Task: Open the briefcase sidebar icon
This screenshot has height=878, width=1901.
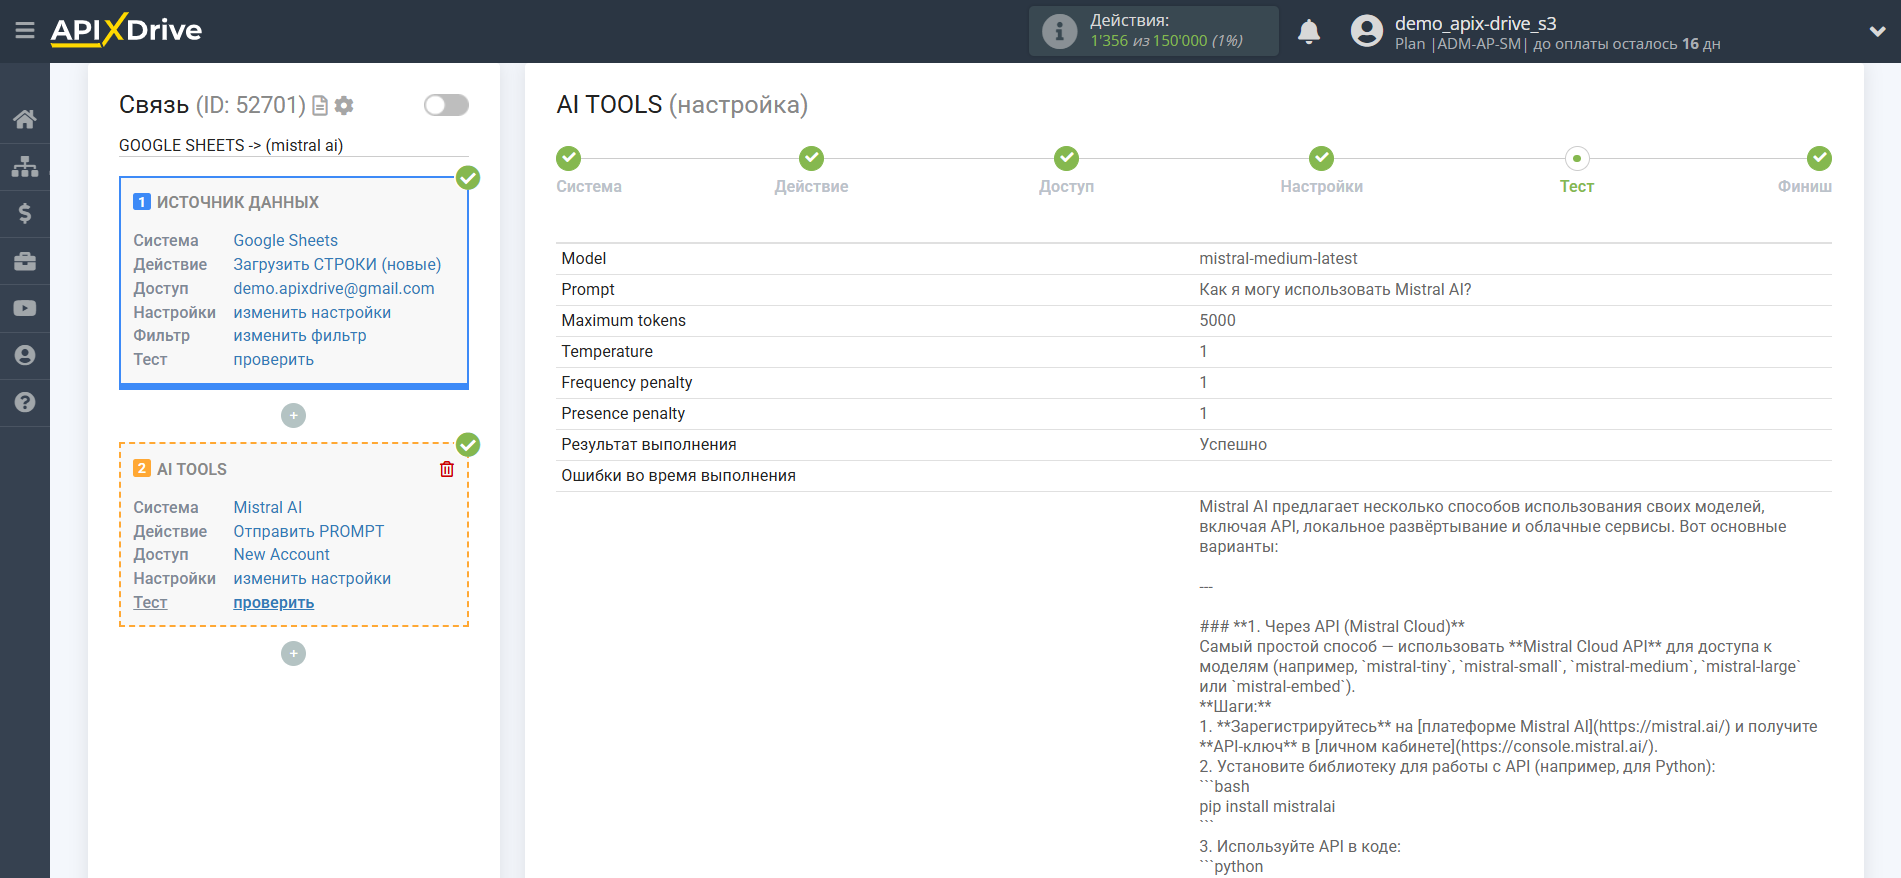Action: coord(25,261)
